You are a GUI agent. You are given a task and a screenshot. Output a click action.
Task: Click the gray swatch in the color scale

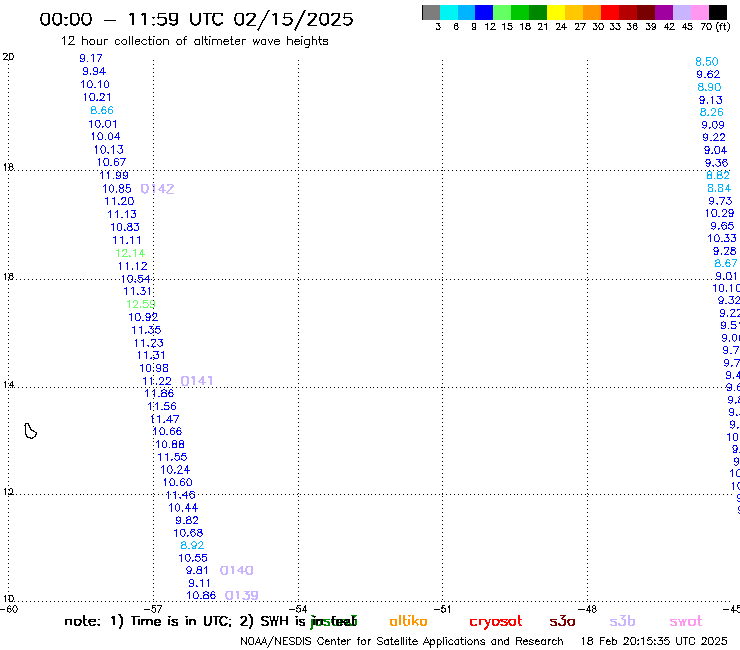(x=431, y=12)
